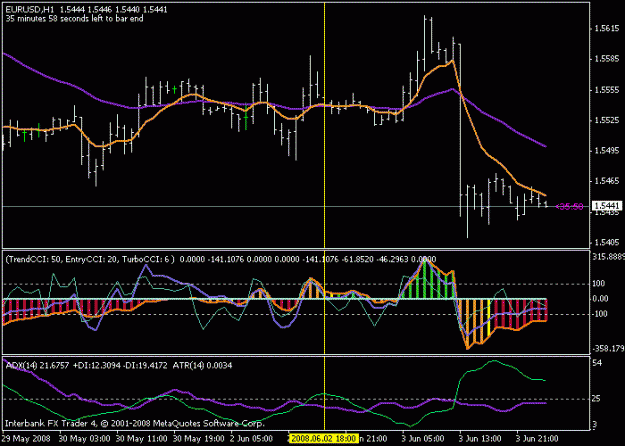Click the 3 Jun 21:00 time label
The height and width of the screenshot is (446, 625).
537,439
